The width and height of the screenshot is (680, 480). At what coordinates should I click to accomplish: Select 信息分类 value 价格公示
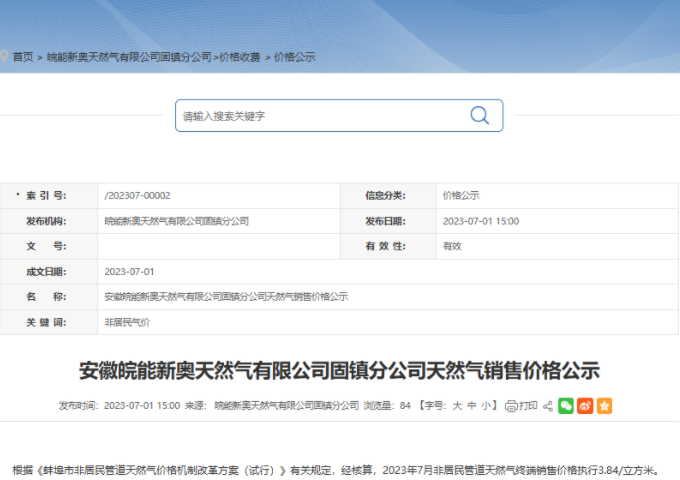pyautogui.click(x=461, y=196)
